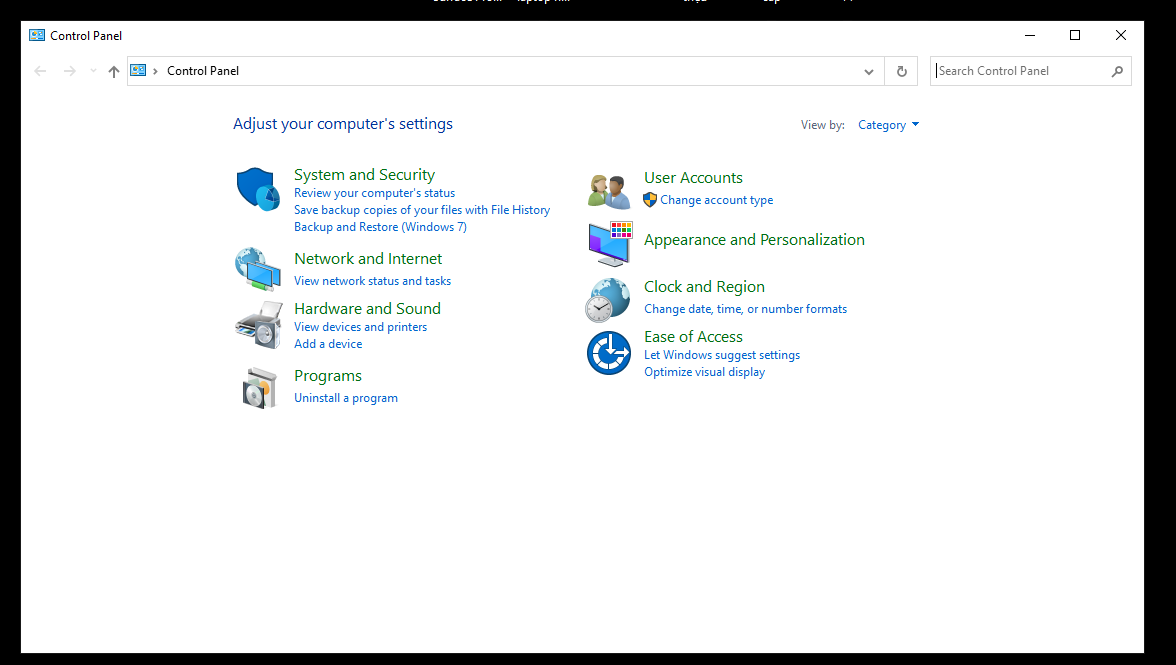Open Appearance and Personalization category

pos(754,240)
